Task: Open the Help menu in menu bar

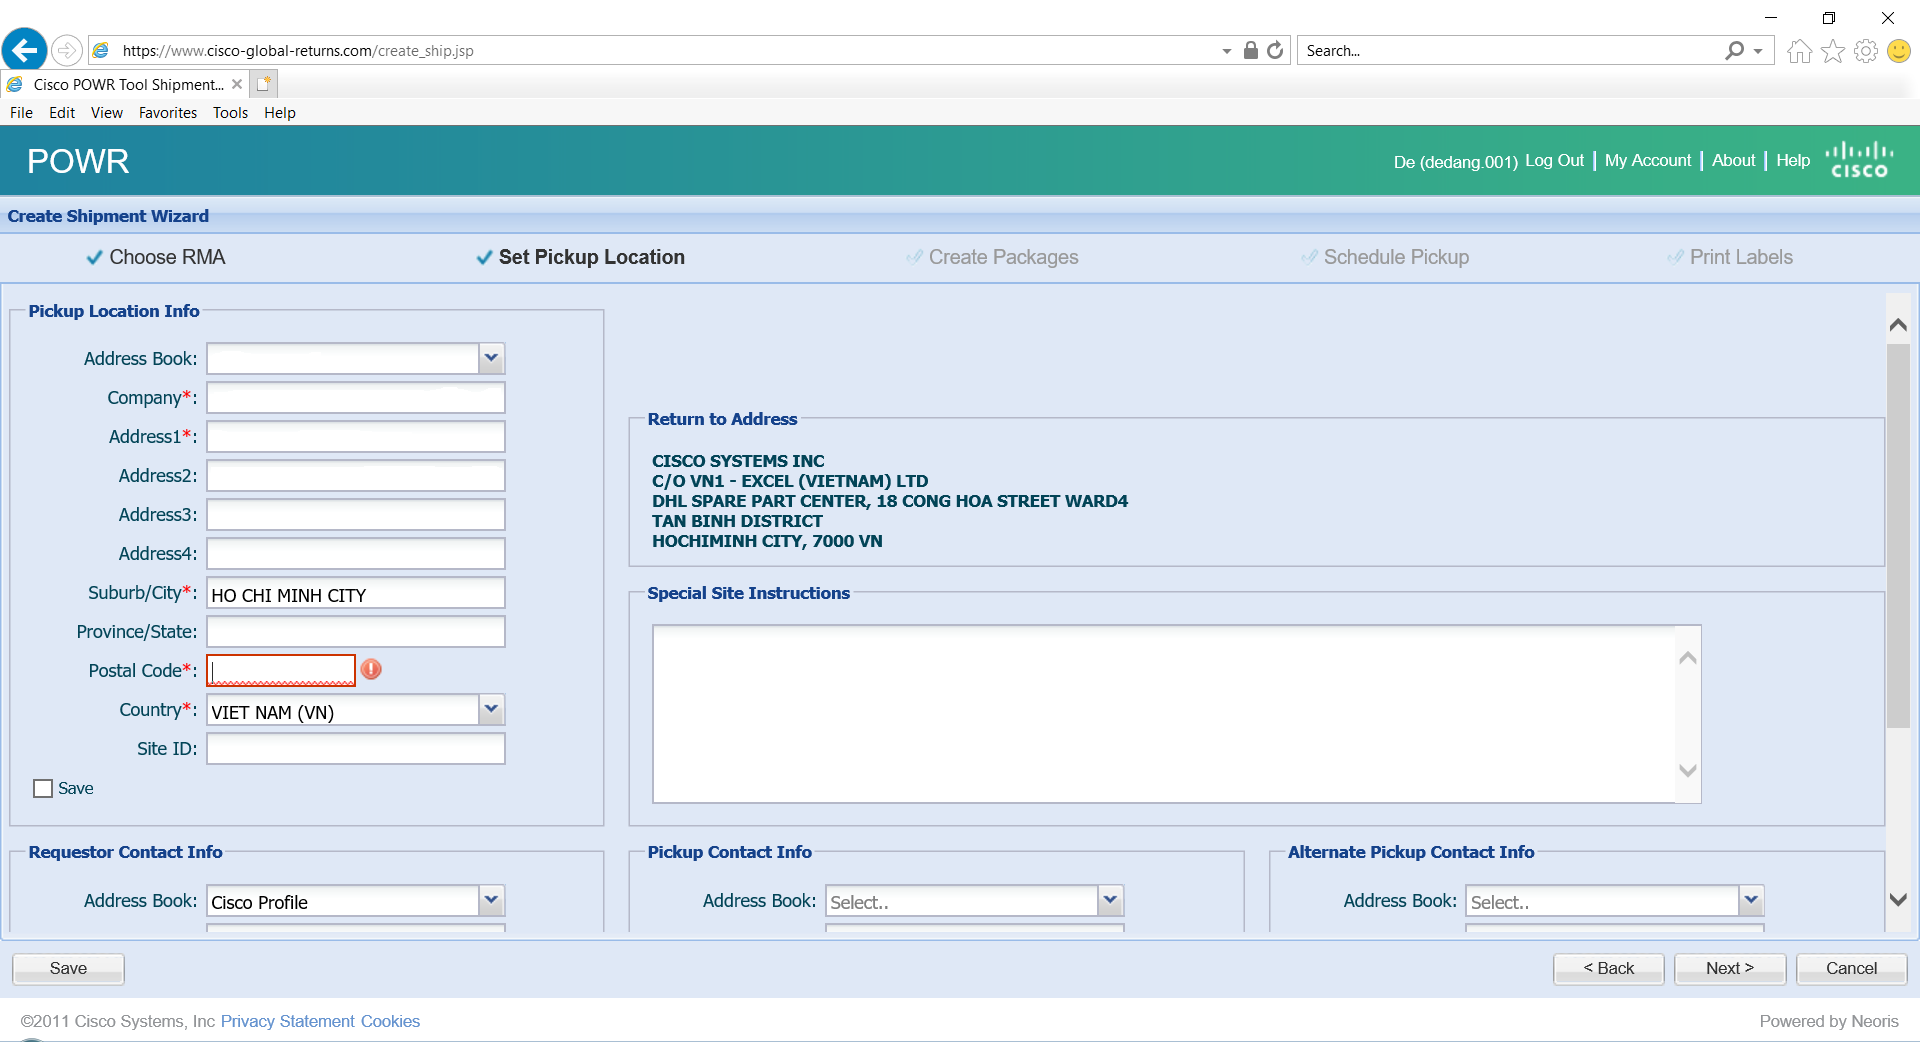Action: tap(280, 112)
